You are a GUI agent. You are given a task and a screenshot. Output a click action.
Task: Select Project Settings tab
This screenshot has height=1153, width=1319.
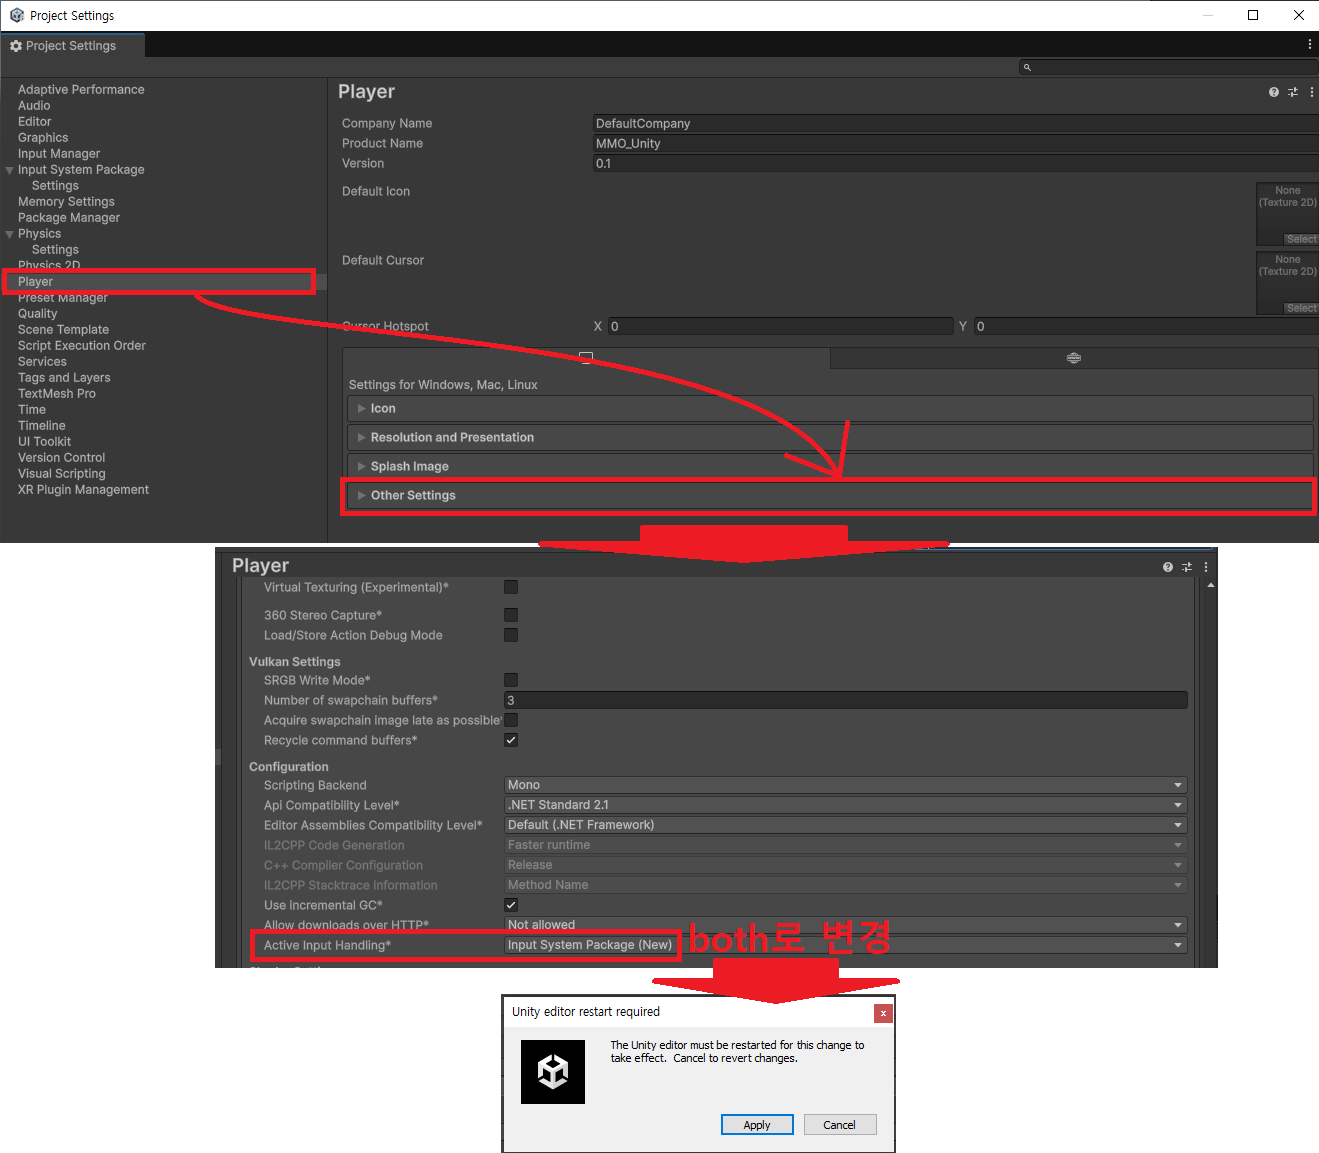(72, 46)
